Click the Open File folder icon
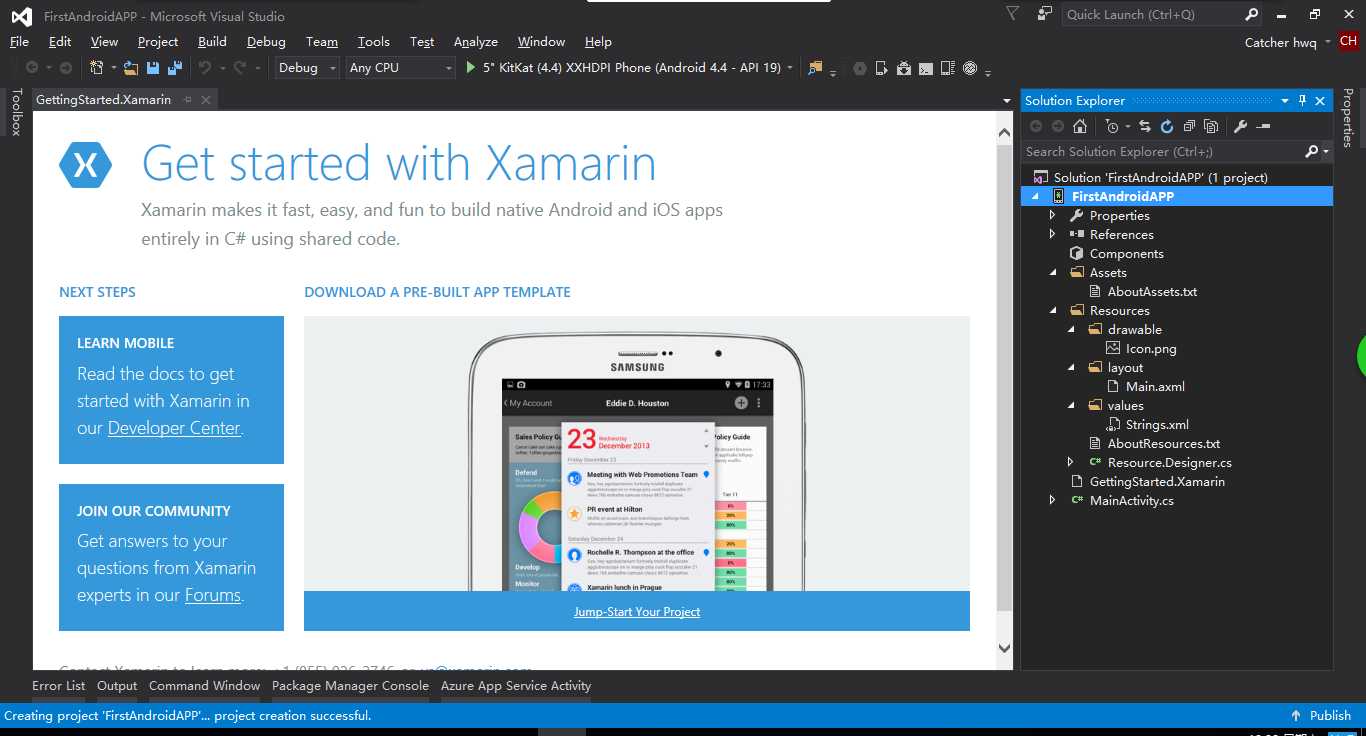The height and width of the screenshot is (736, 1366). (x=130, y=68)
